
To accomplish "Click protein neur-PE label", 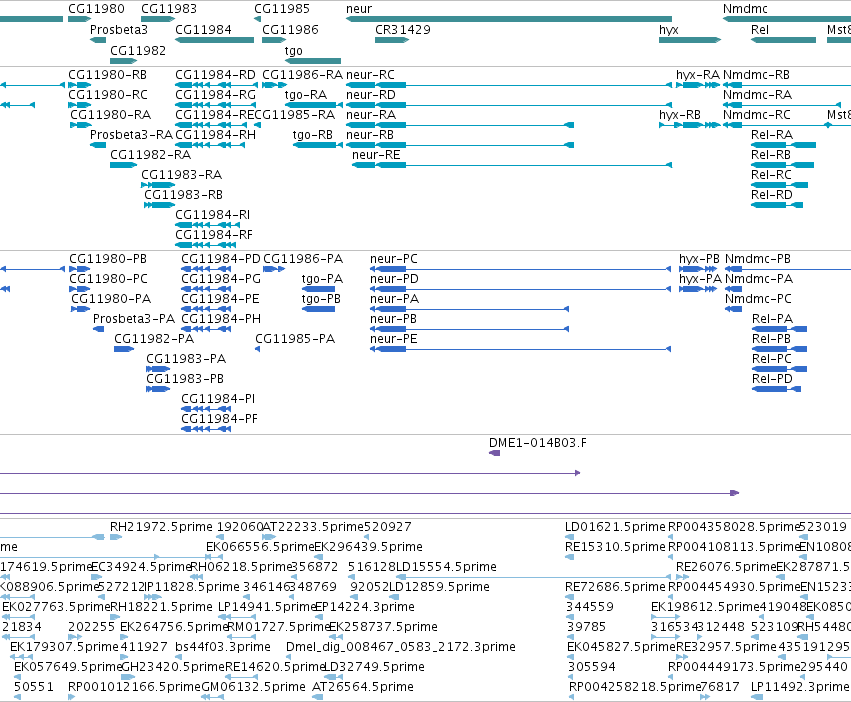I will (x=393, y=339).
